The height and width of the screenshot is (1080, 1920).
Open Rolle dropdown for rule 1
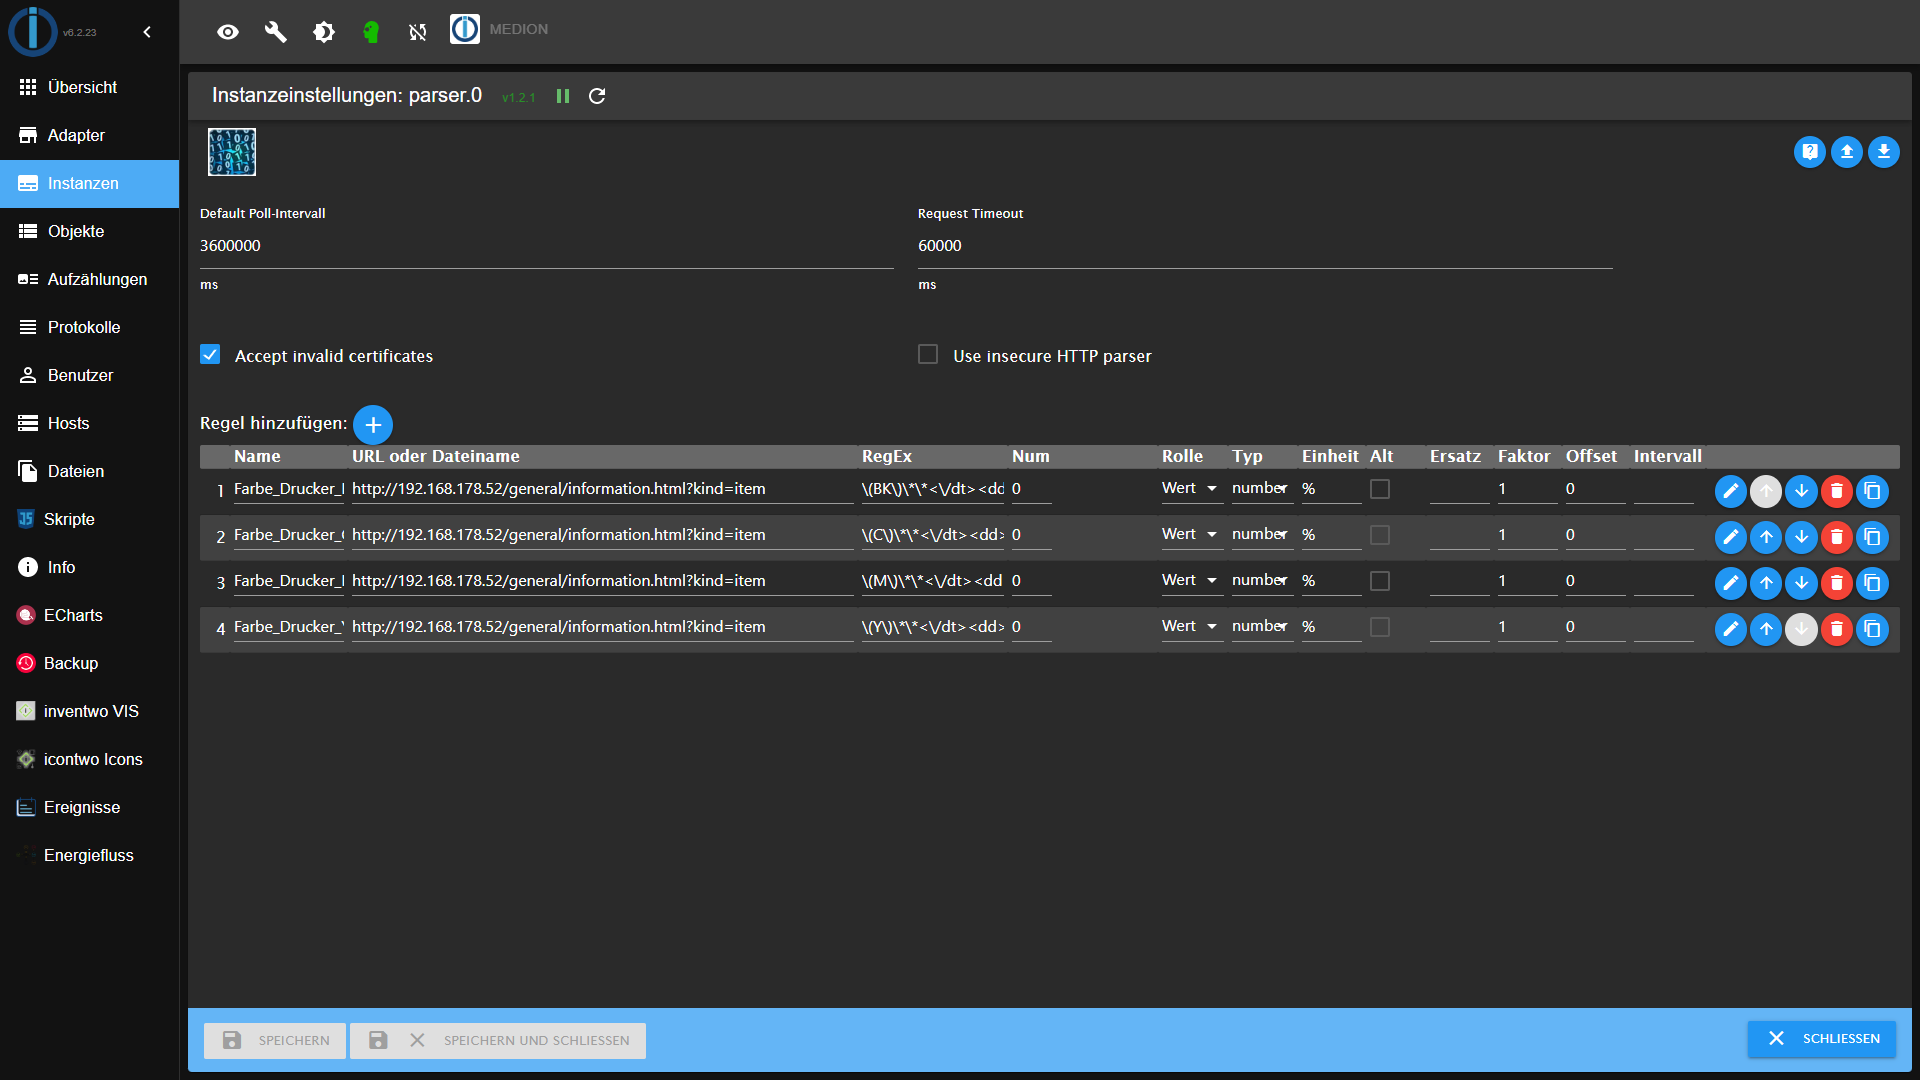(1192, 489)
